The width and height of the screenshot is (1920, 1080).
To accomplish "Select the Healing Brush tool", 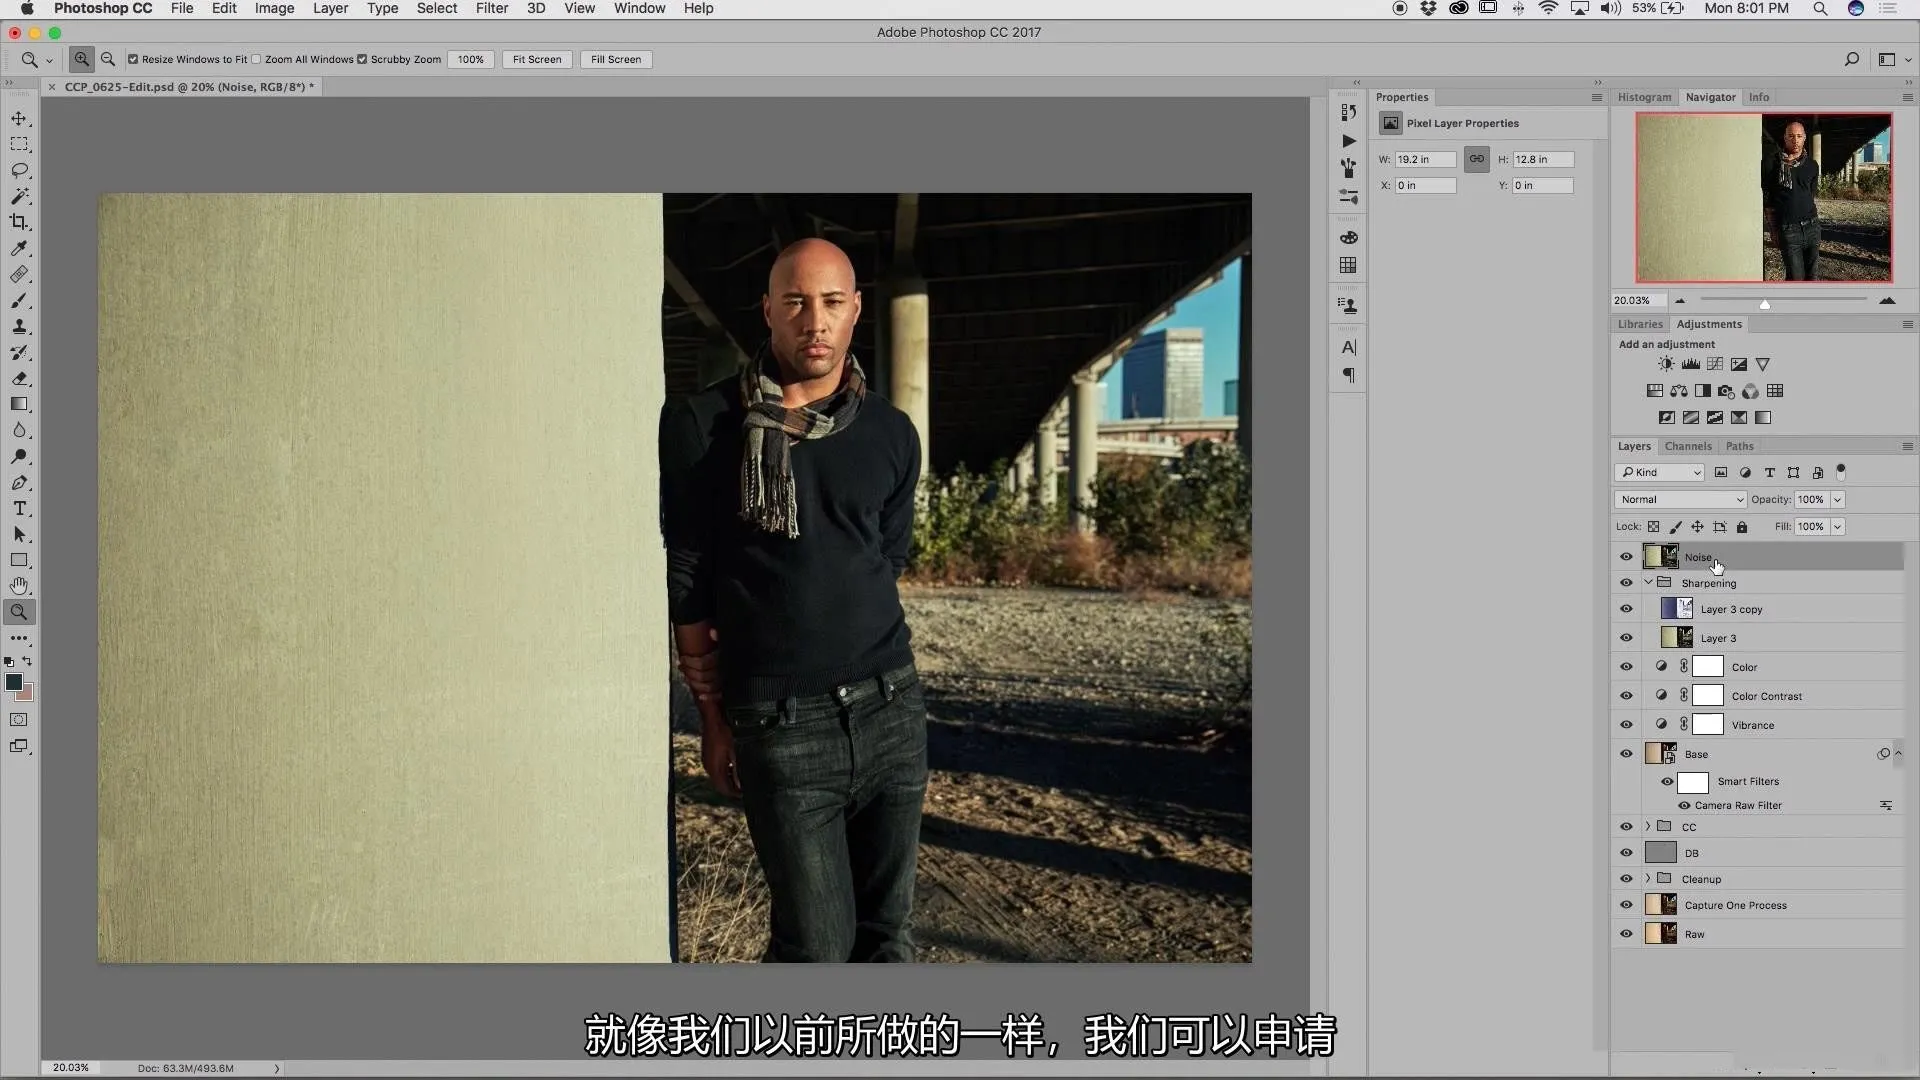I will (18, 273).
